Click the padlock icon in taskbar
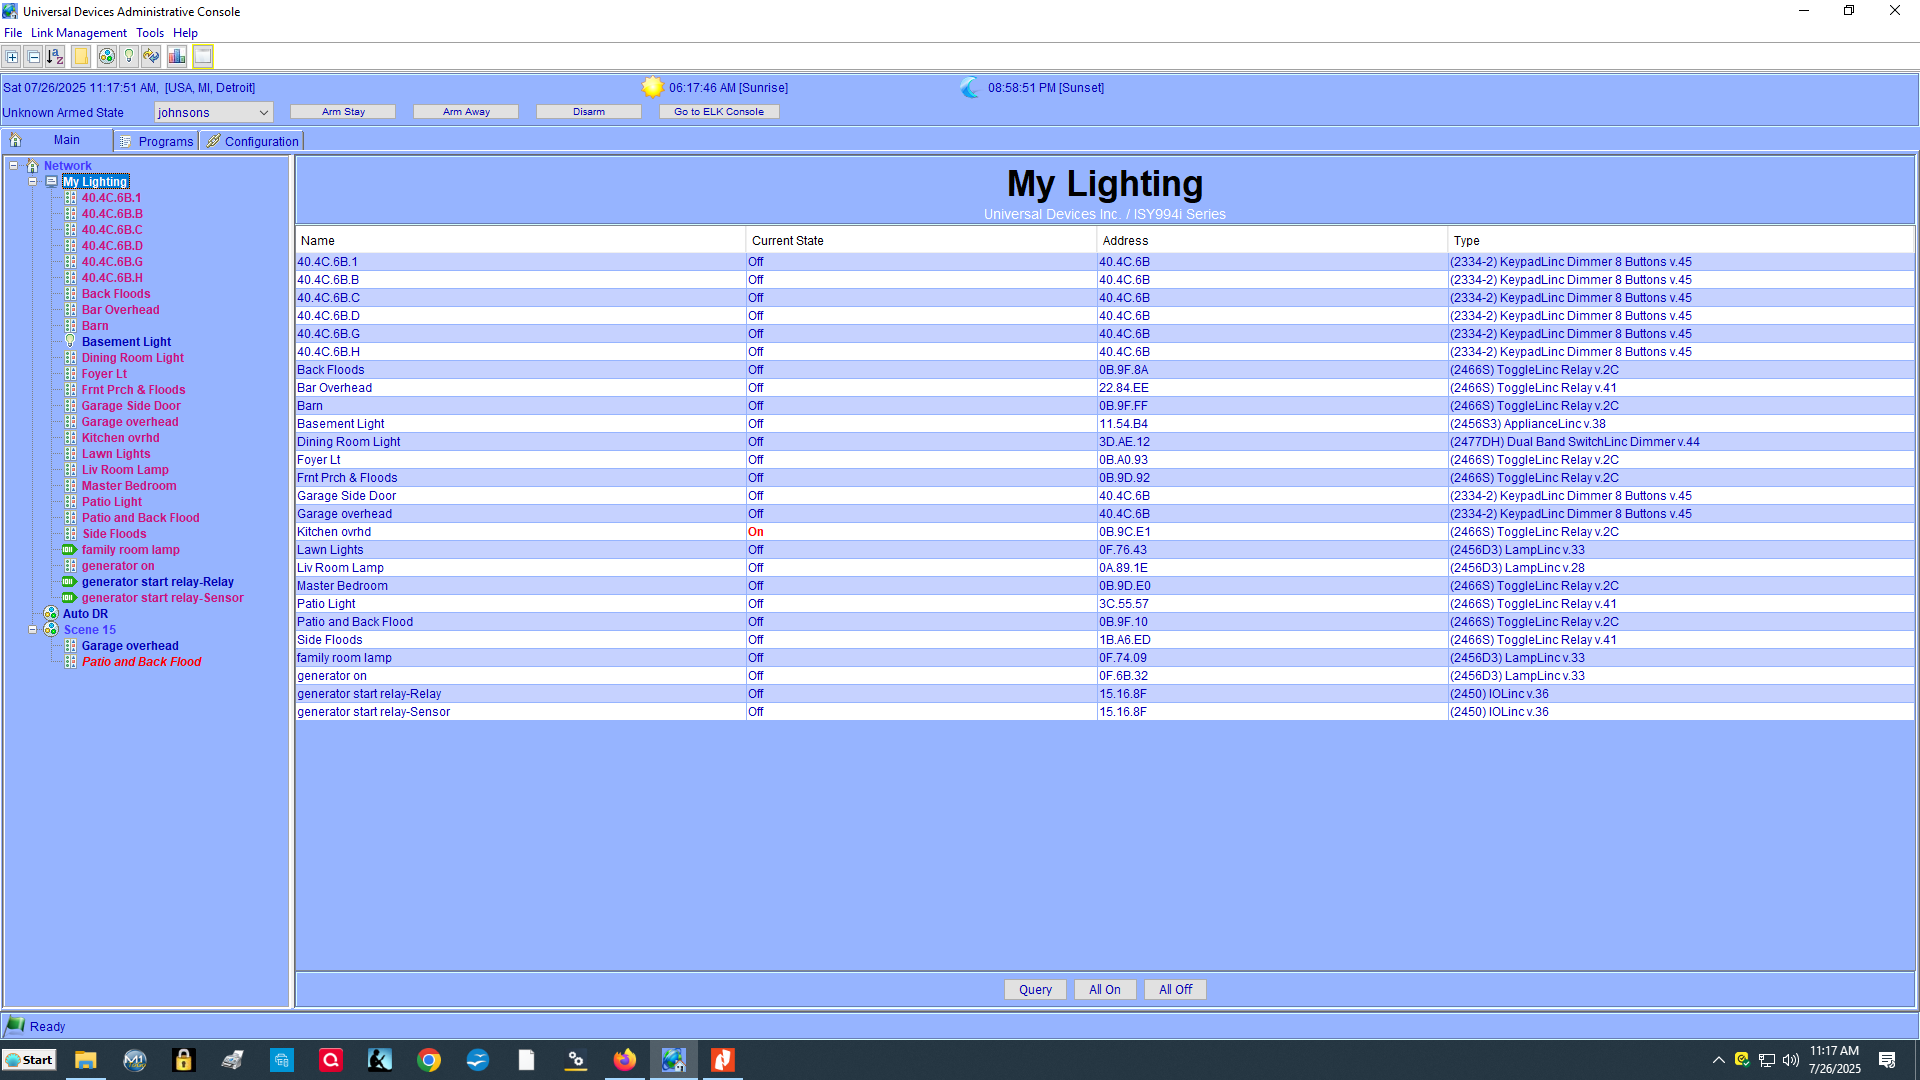Image resolution: width=1920 pixels, height=1080 pixels. [184, 1060]
